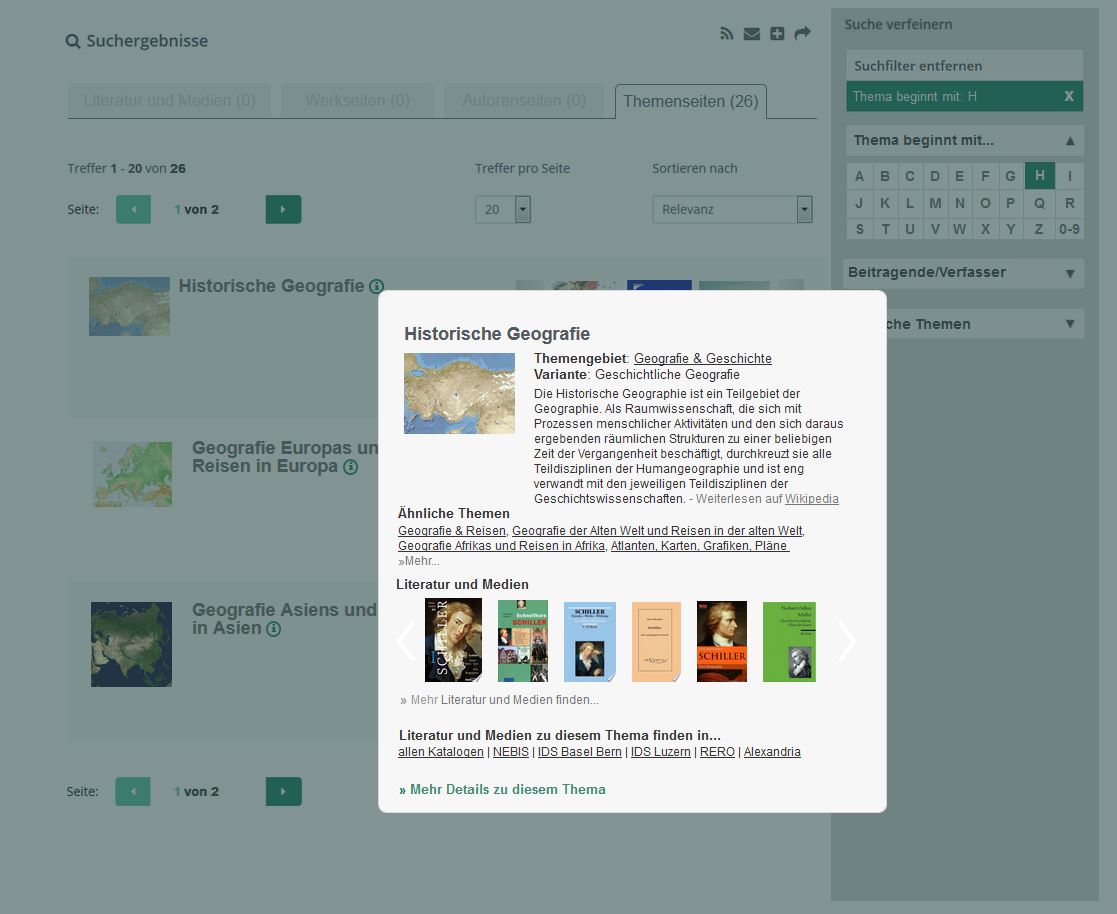Viewport: 1117px width, 914px height.
Task: Filter topics by 0-9
Action: (x=1069, y=229)
